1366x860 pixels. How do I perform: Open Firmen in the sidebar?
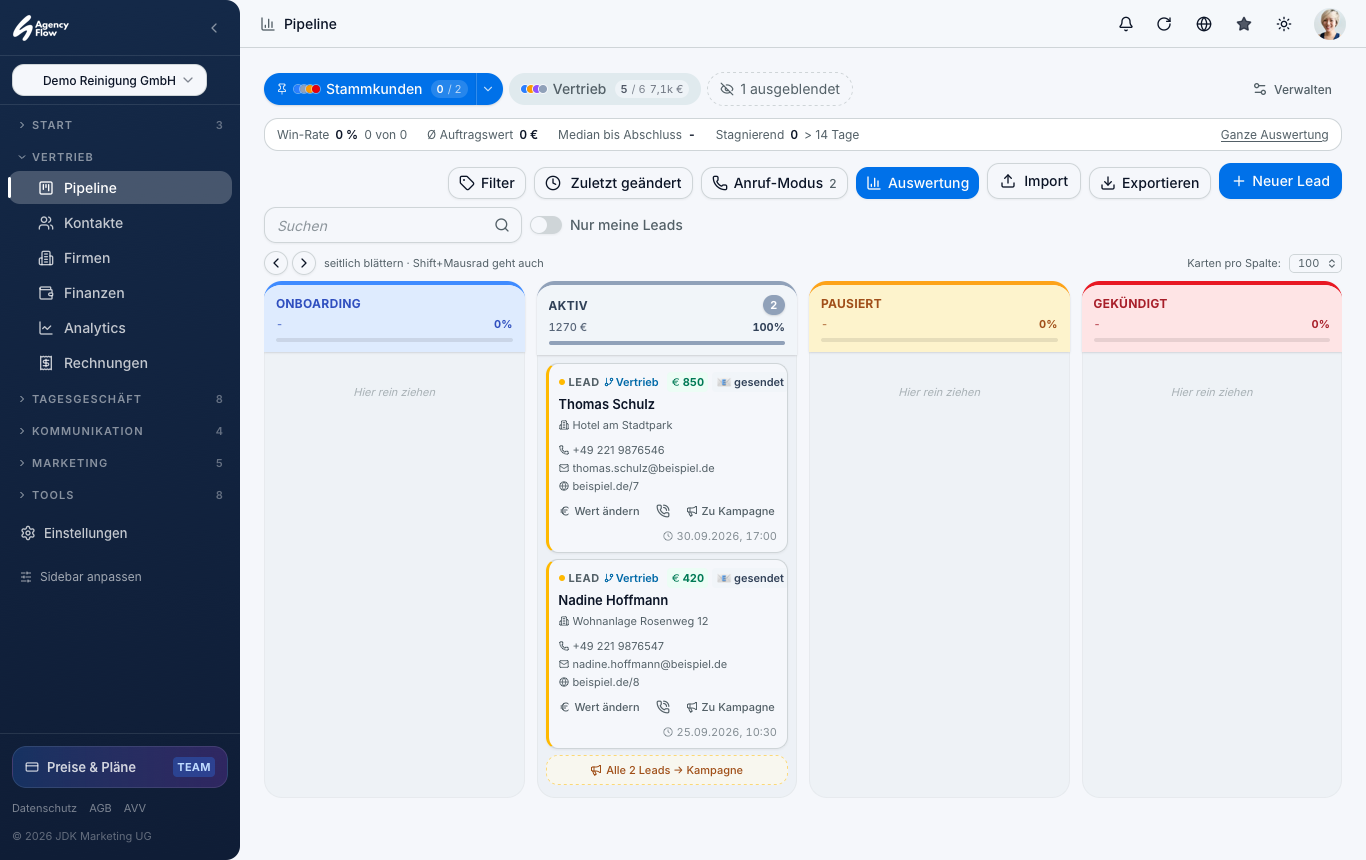[120, 258]
